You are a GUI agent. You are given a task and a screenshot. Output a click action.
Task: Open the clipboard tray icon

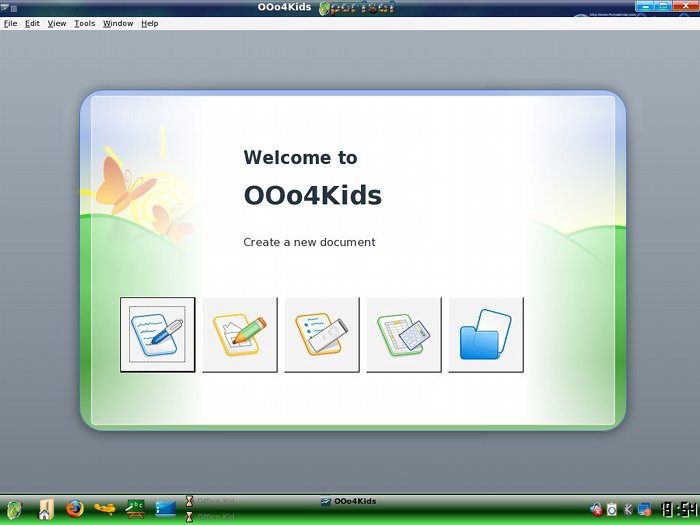pos(612,509)
